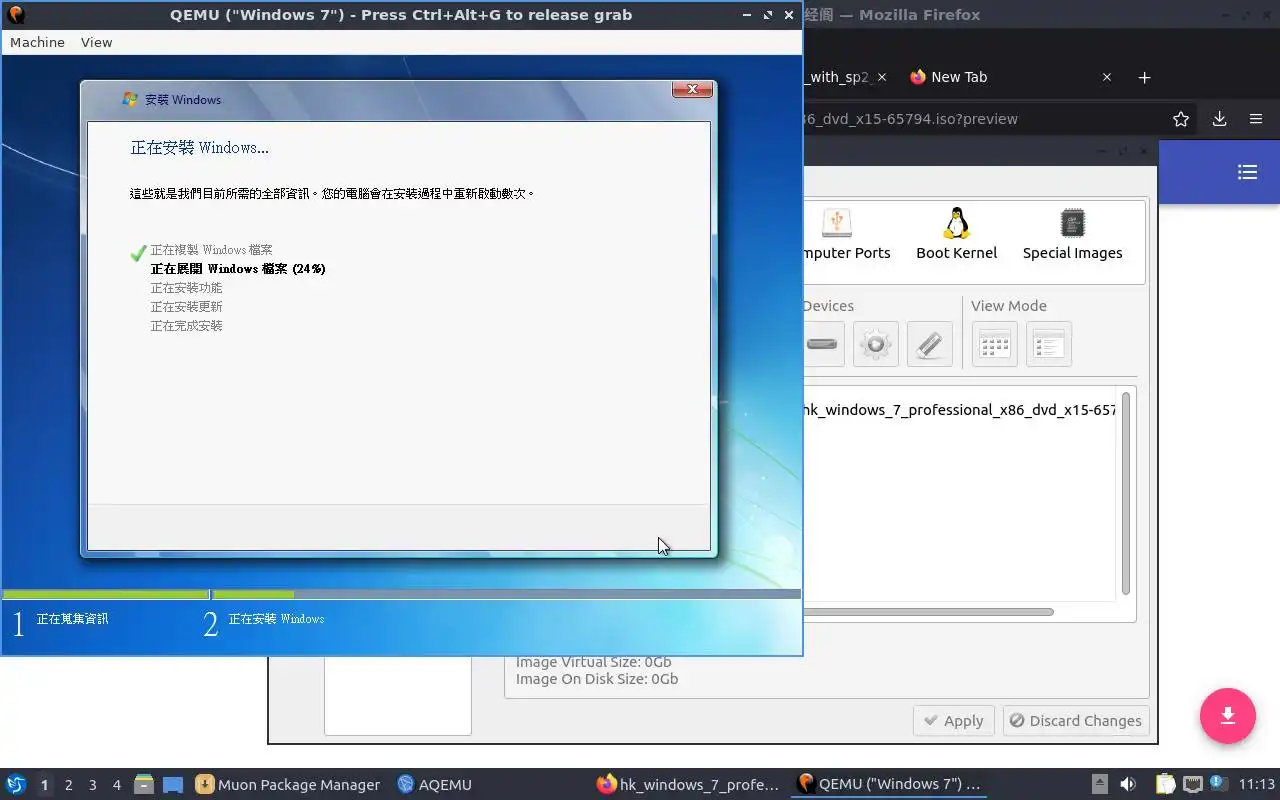Click Image Virtual Size text in AQEMU
Screen dimensions: 1280x800
593,662
